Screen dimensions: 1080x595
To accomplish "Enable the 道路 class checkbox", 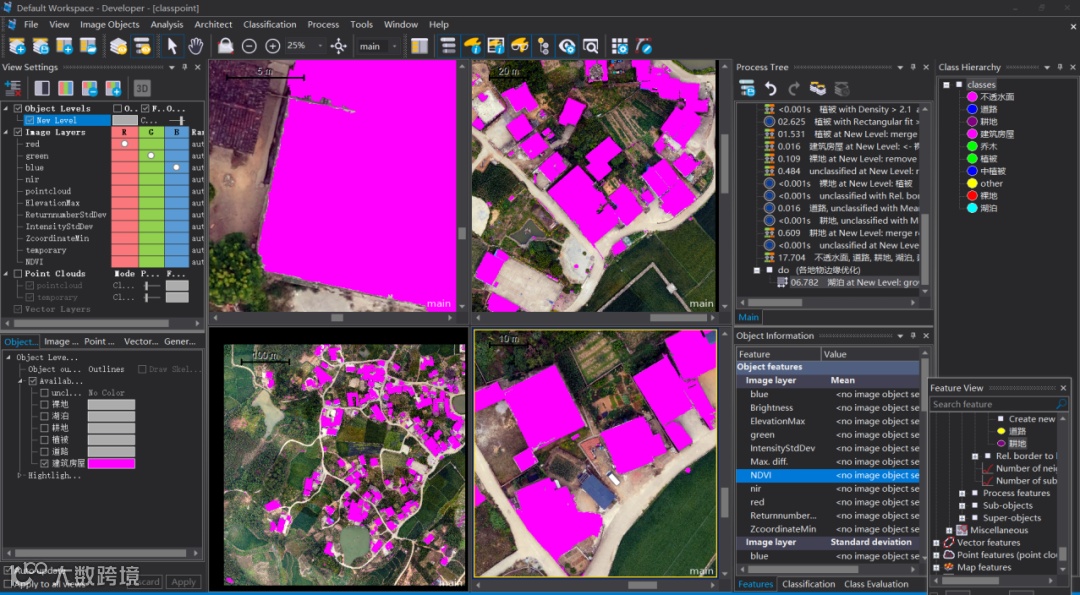I will click(45, 451).
